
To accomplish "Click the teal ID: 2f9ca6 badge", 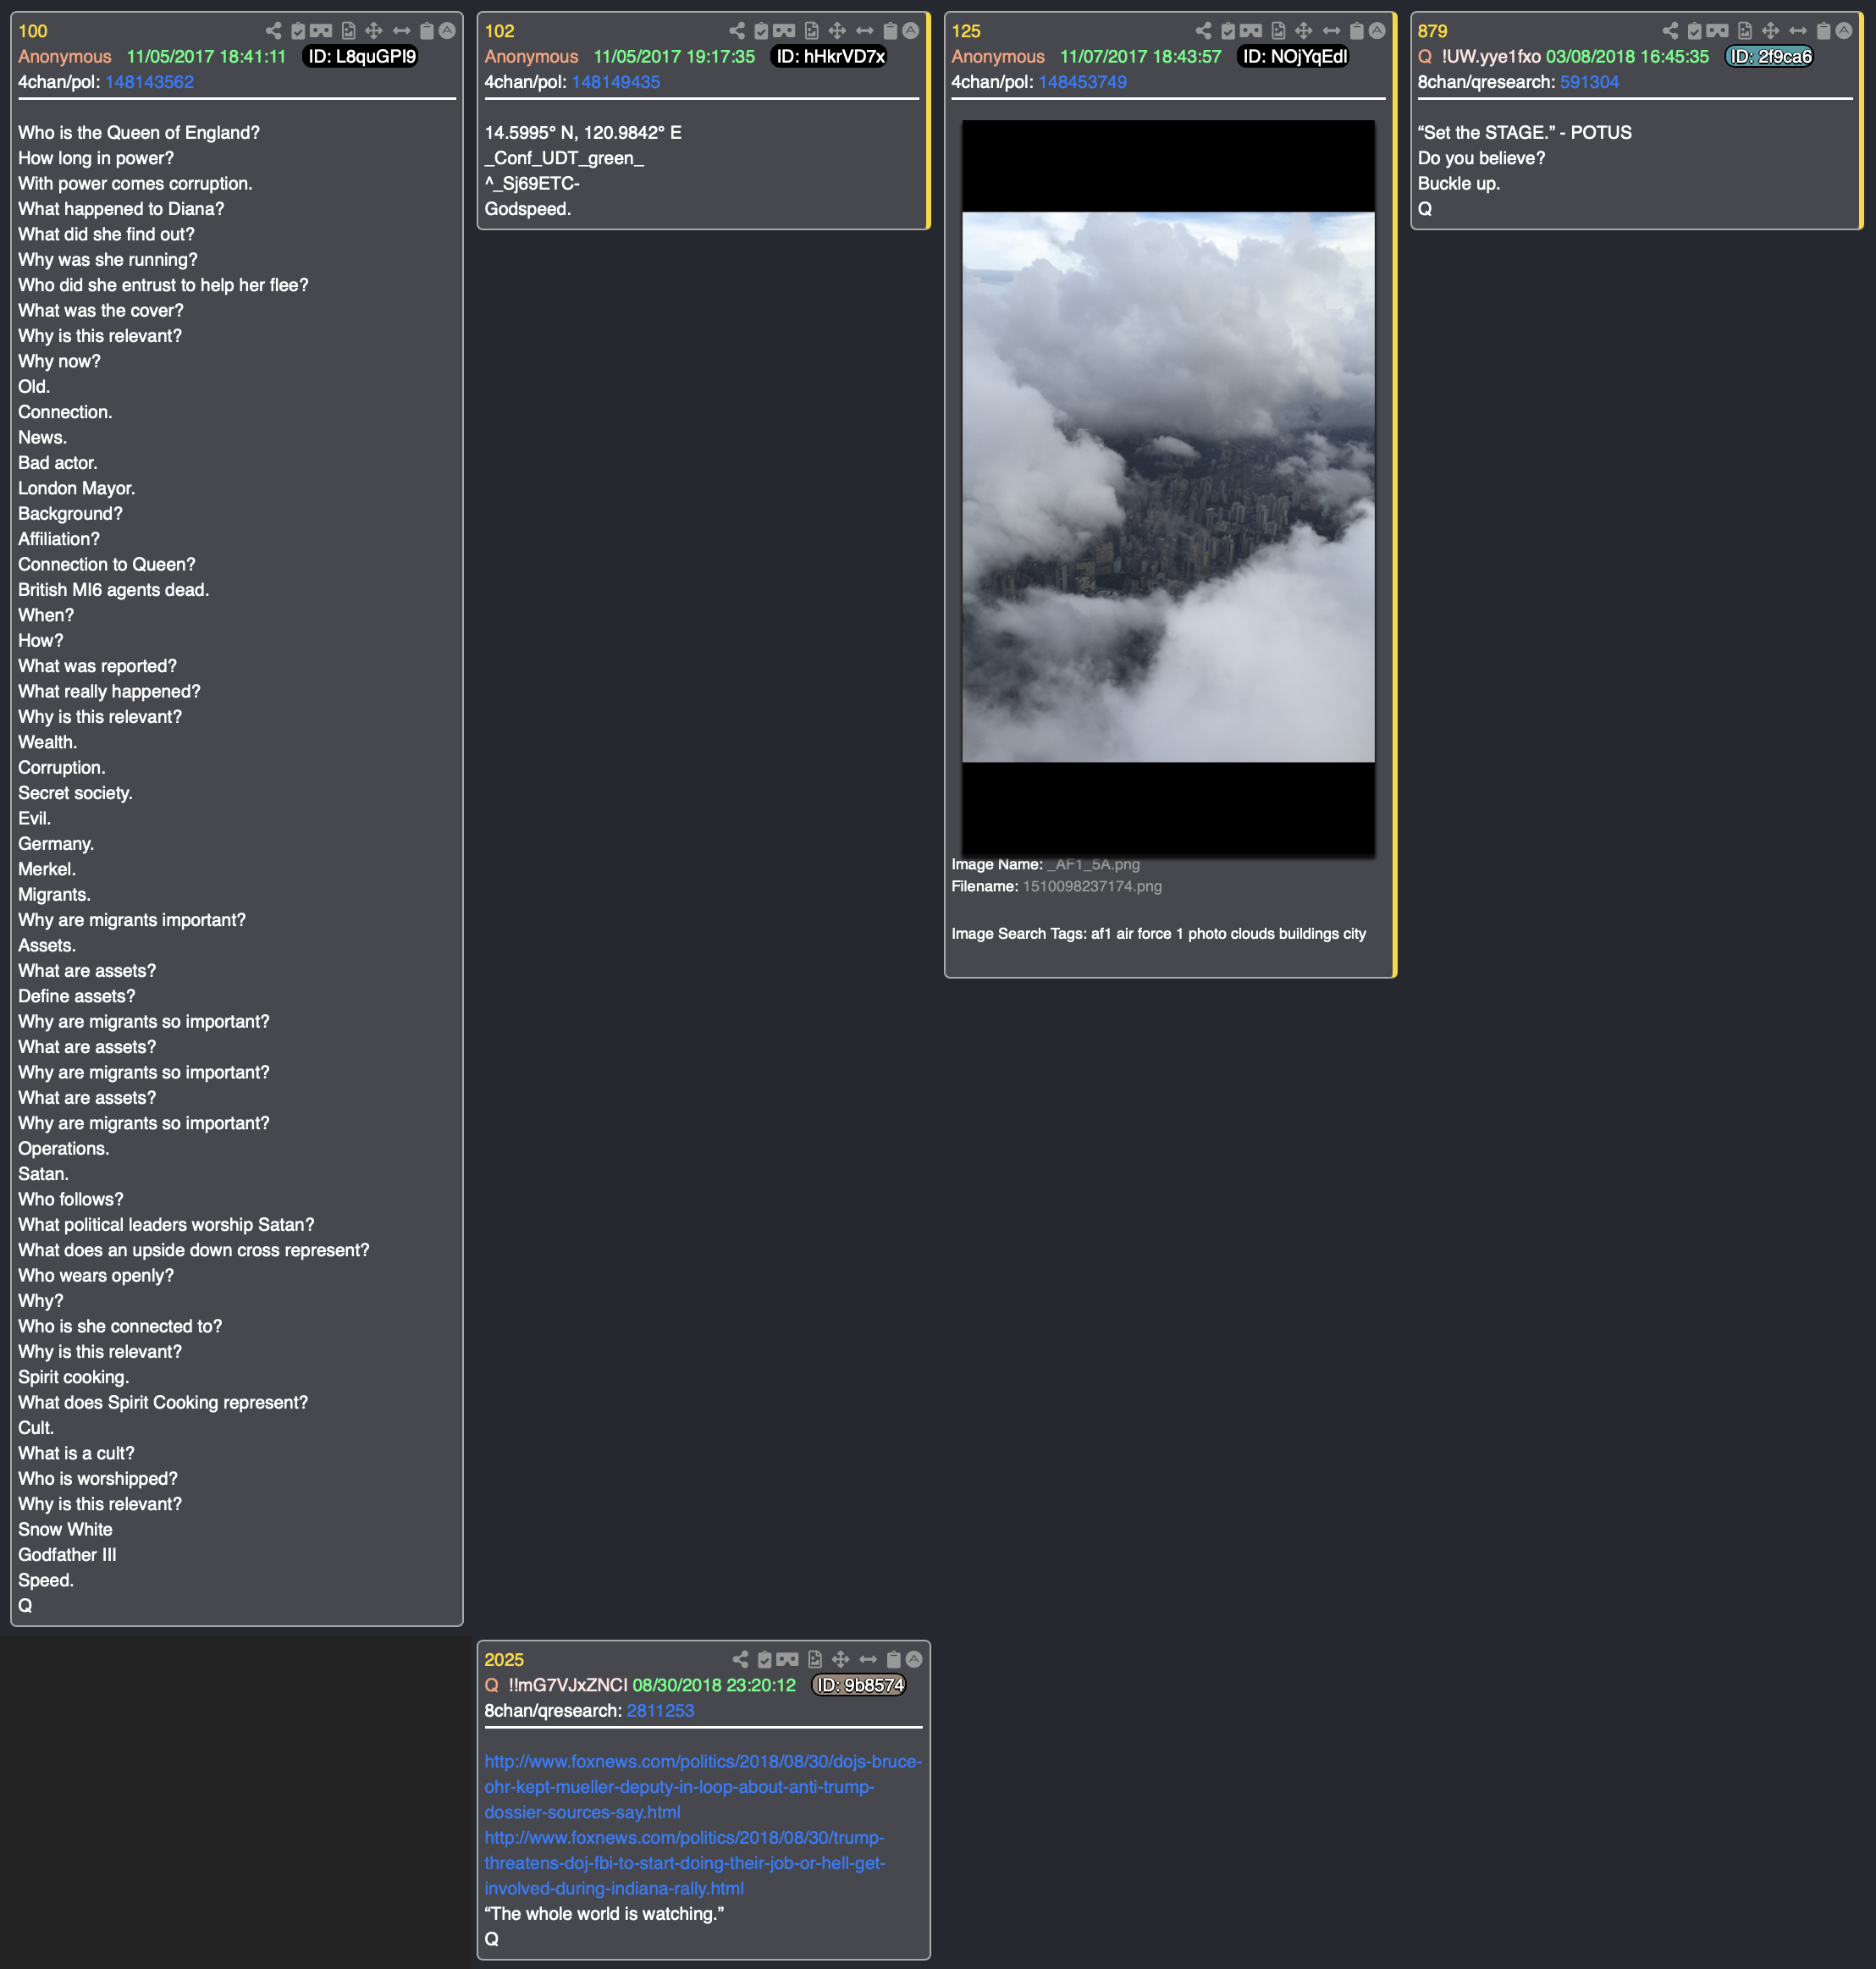I will tap(1771, 57).
